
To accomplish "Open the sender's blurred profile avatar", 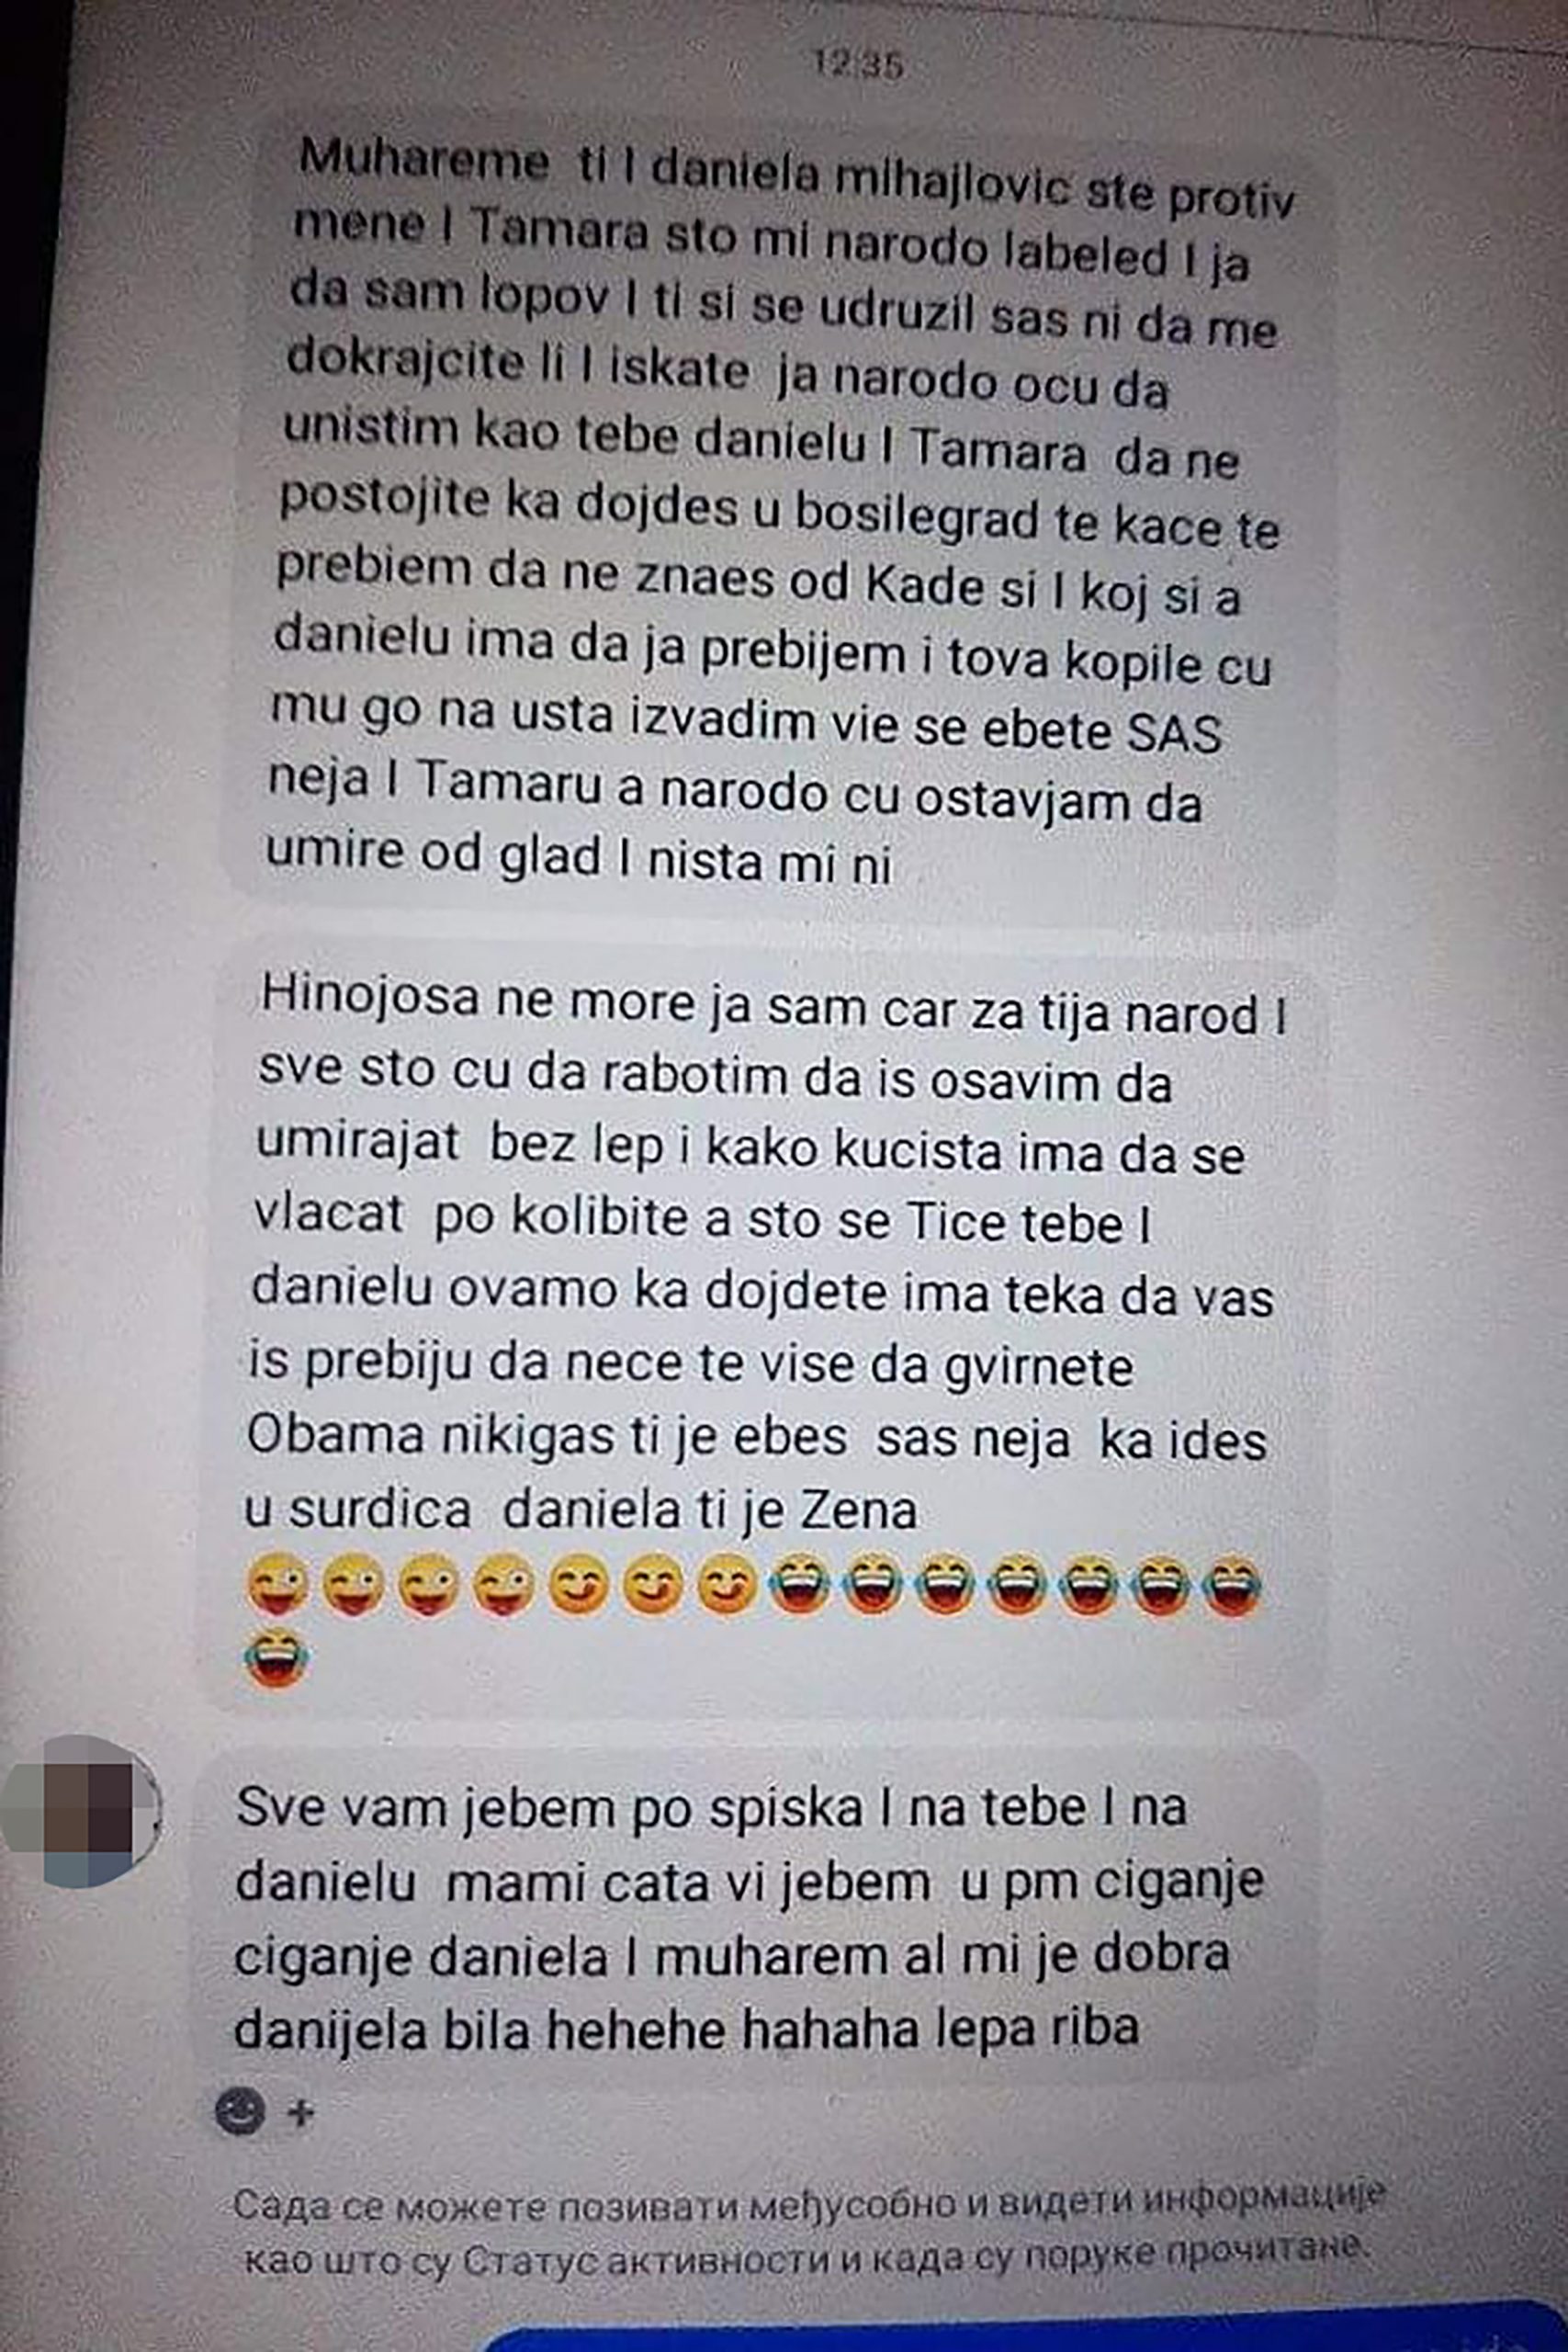I will click(x=82, y=1812).
